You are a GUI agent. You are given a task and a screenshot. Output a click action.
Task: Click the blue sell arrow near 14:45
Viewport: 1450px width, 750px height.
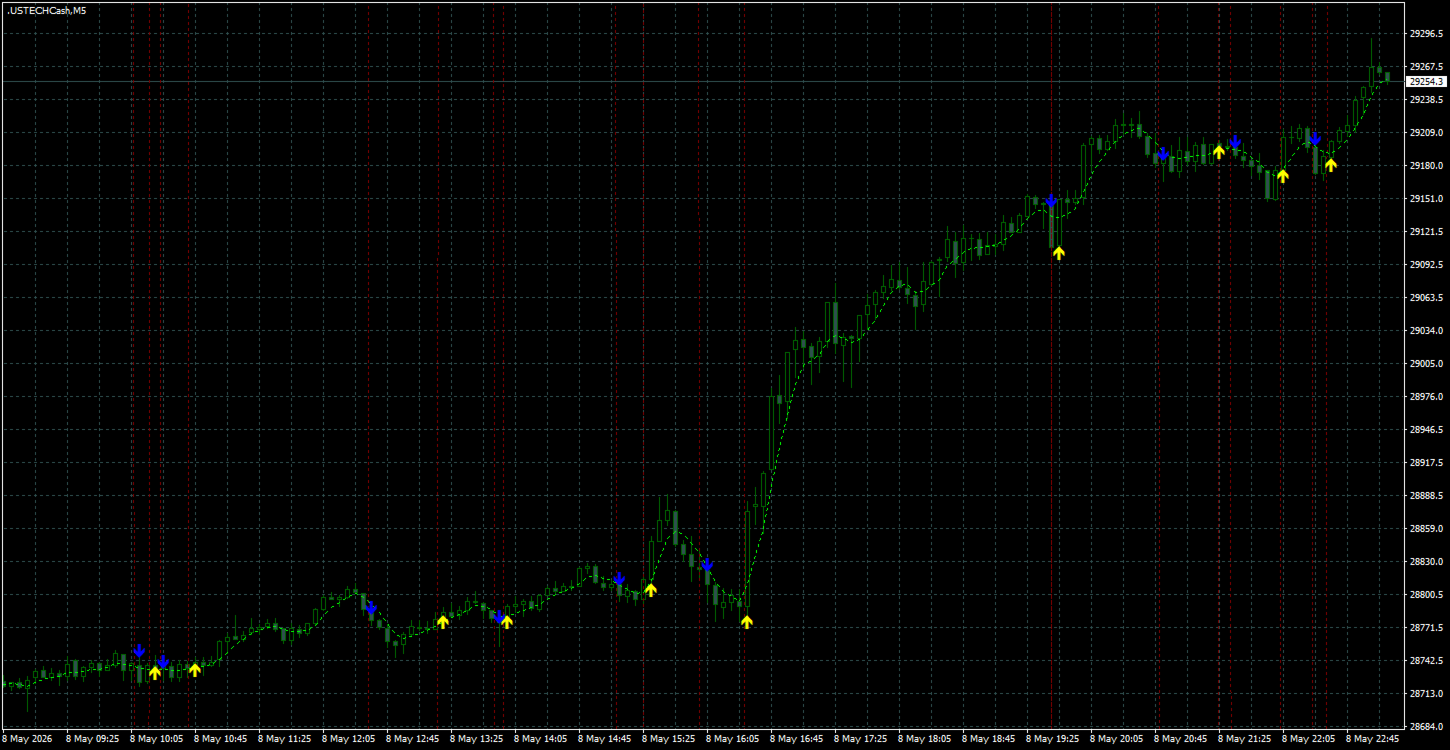(619, 578)
